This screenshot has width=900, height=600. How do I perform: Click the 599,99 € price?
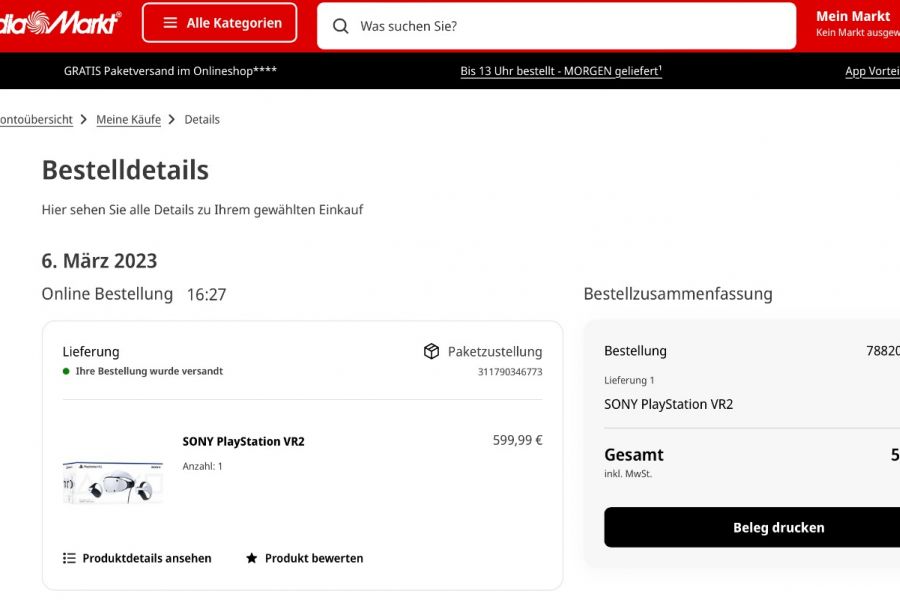point(517,440)
